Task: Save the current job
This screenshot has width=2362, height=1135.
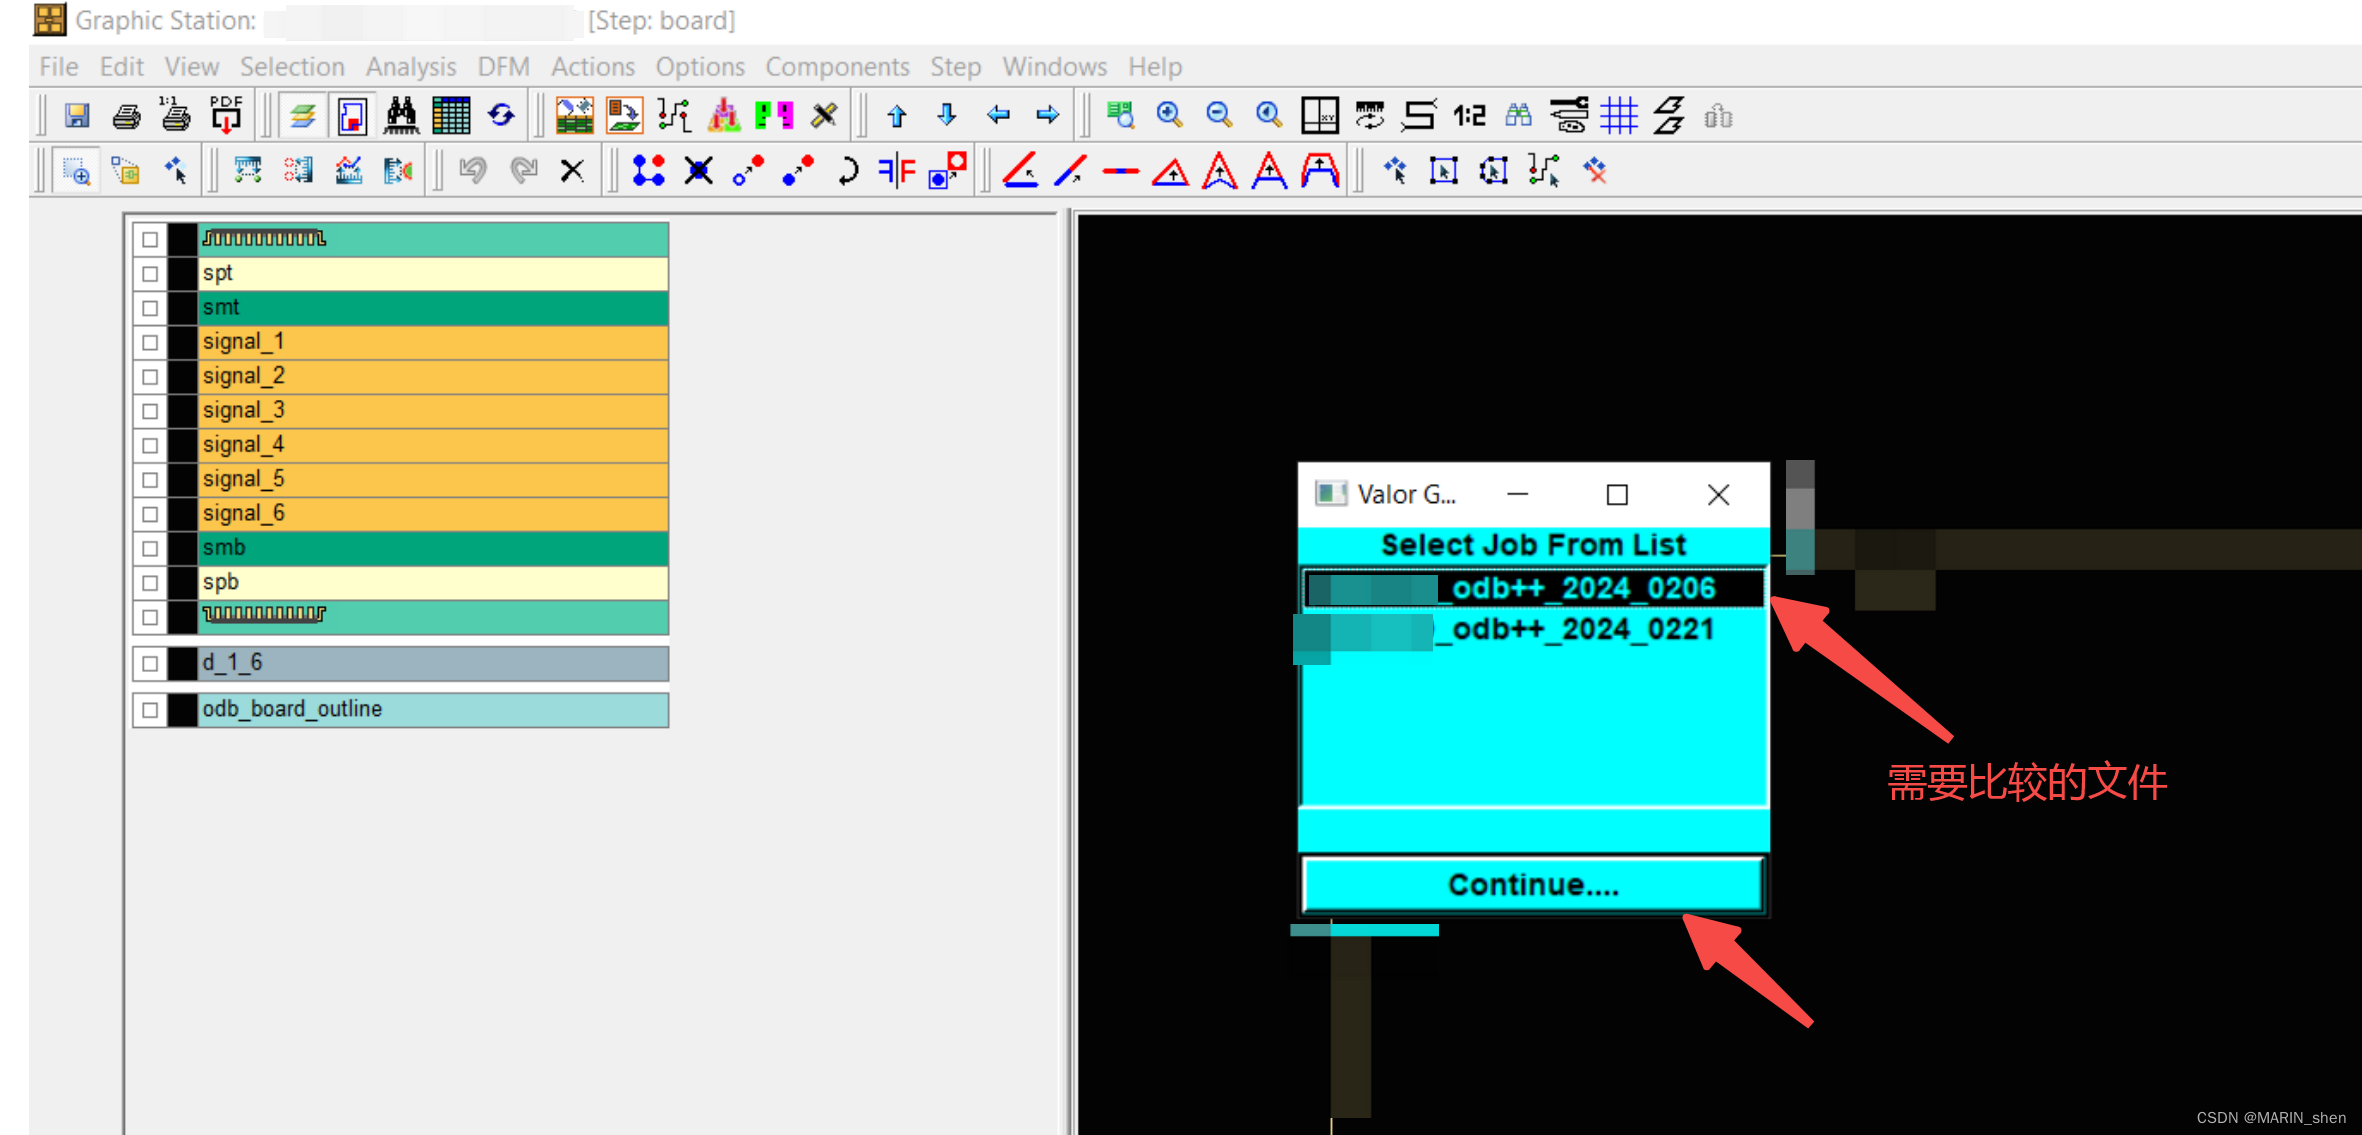Action: (x=75, y=115)
